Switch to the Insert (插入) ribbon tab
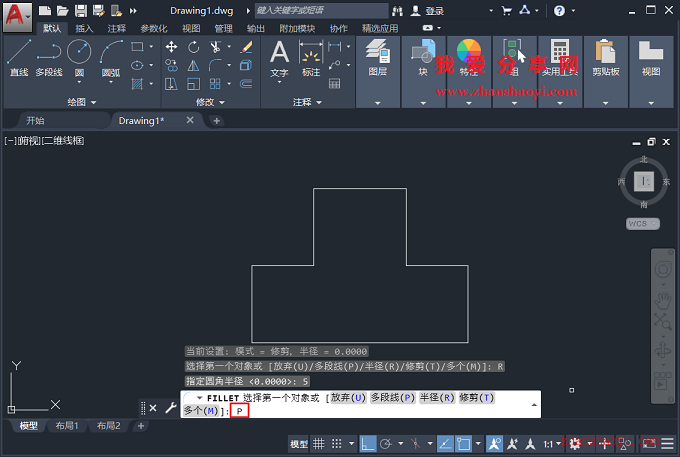 (84, 29)
